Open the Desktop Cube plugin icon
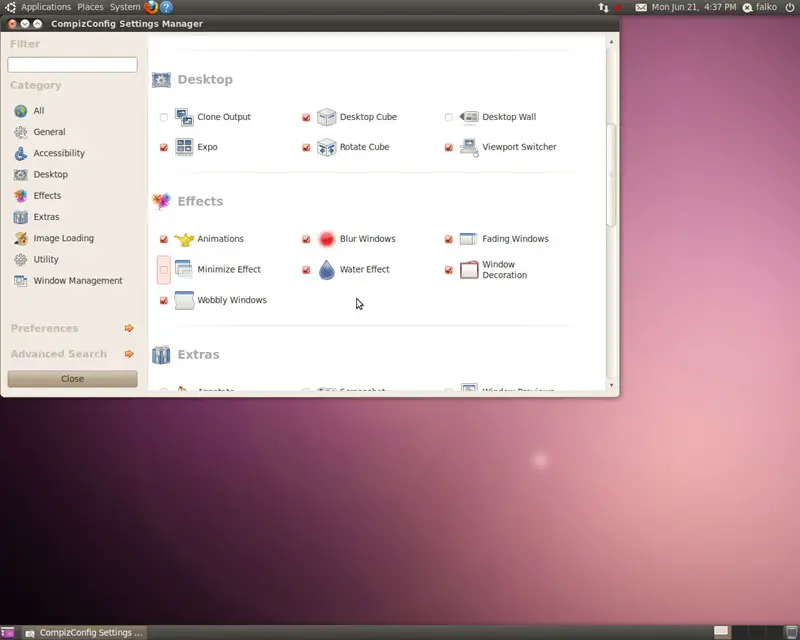800x640 pixels. (x=327, y=117)
